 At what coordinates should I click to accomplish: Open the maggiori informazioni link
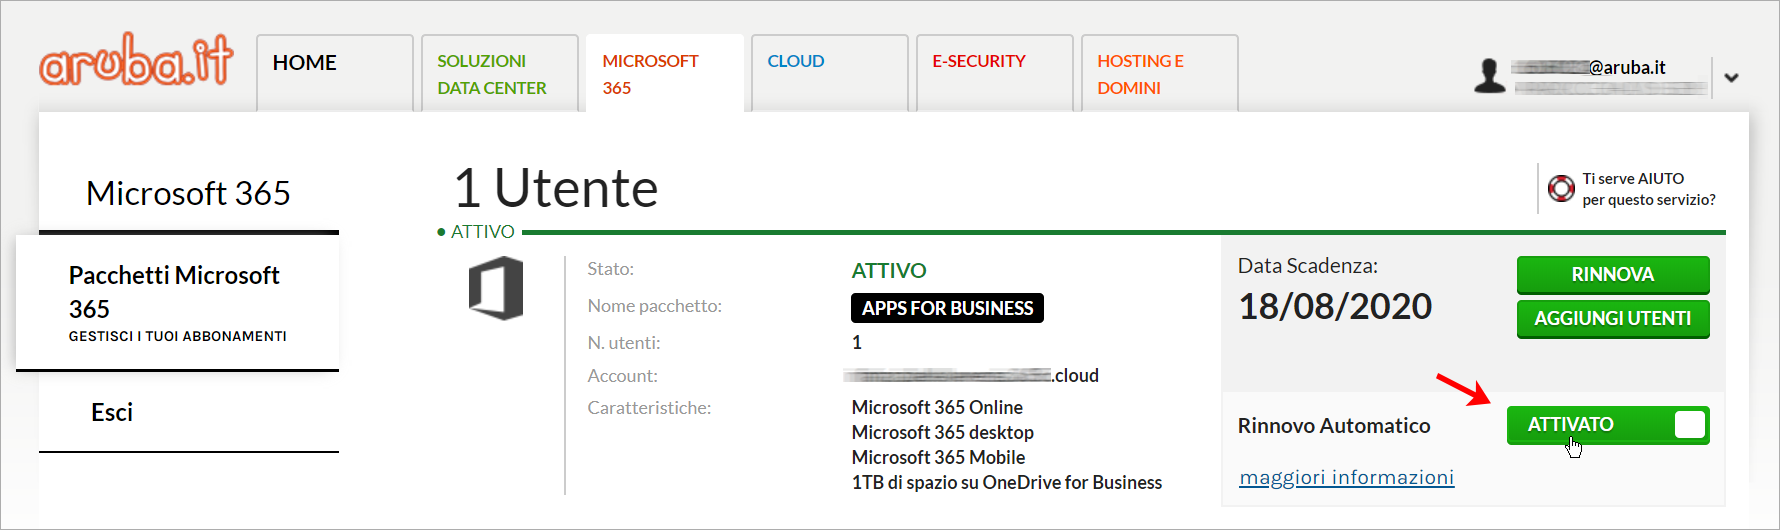(x=1346, y=478)
